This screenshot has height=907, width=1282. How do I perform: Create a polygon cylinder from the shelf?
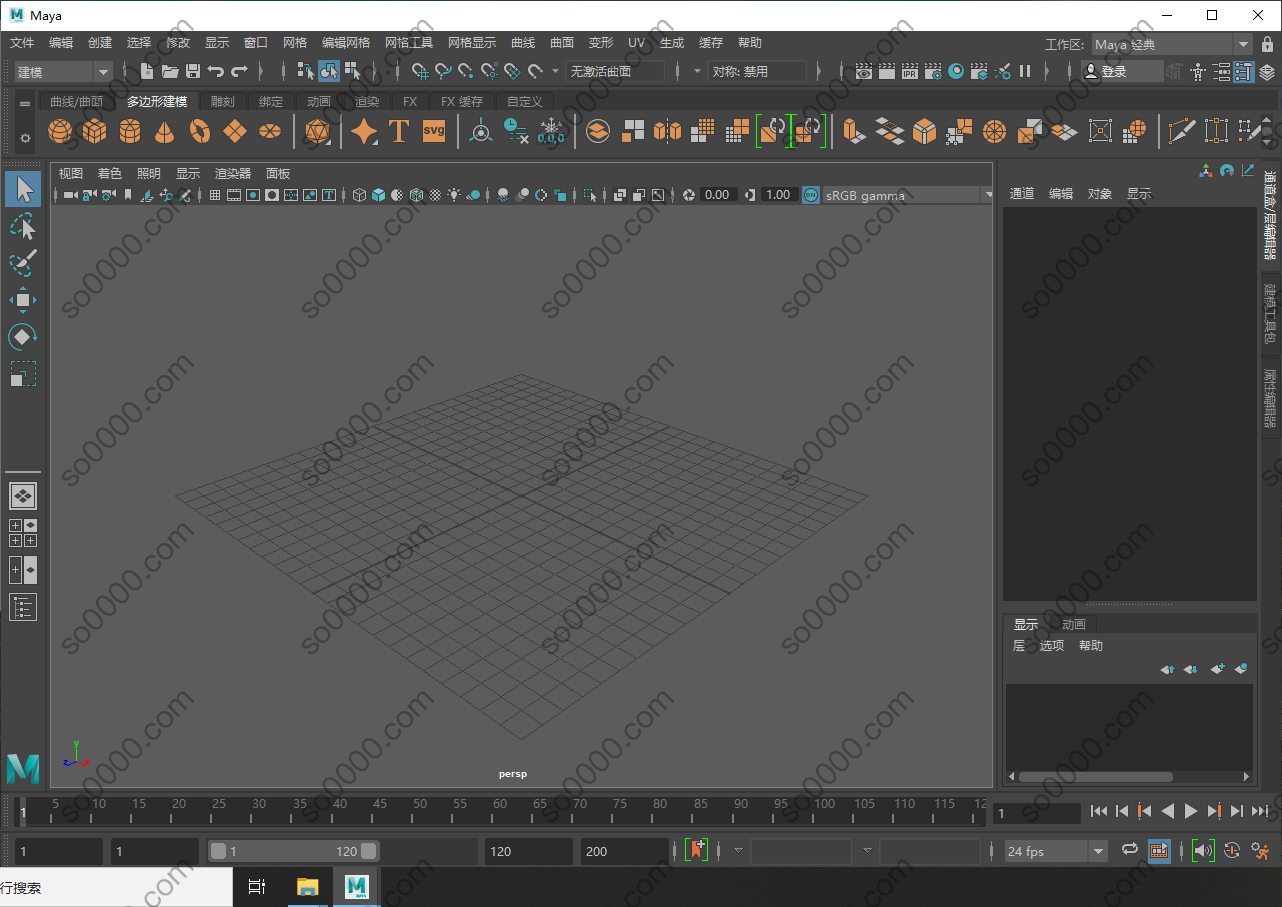(x=130, y=131)
